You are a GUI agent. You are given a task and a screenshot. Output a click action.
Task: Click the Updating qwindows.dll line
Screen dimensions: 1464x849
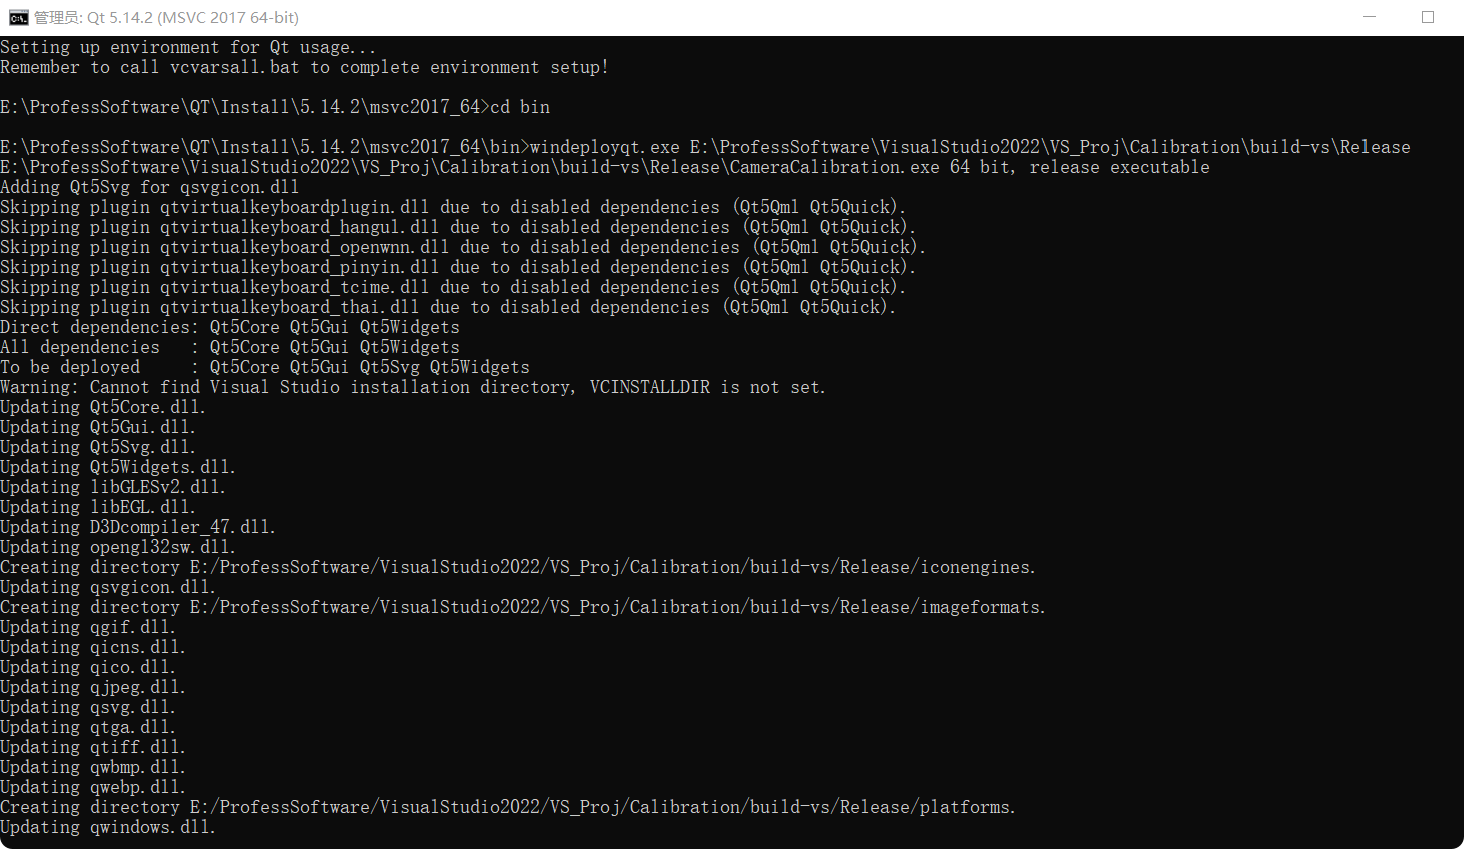(x=105, y=827)
